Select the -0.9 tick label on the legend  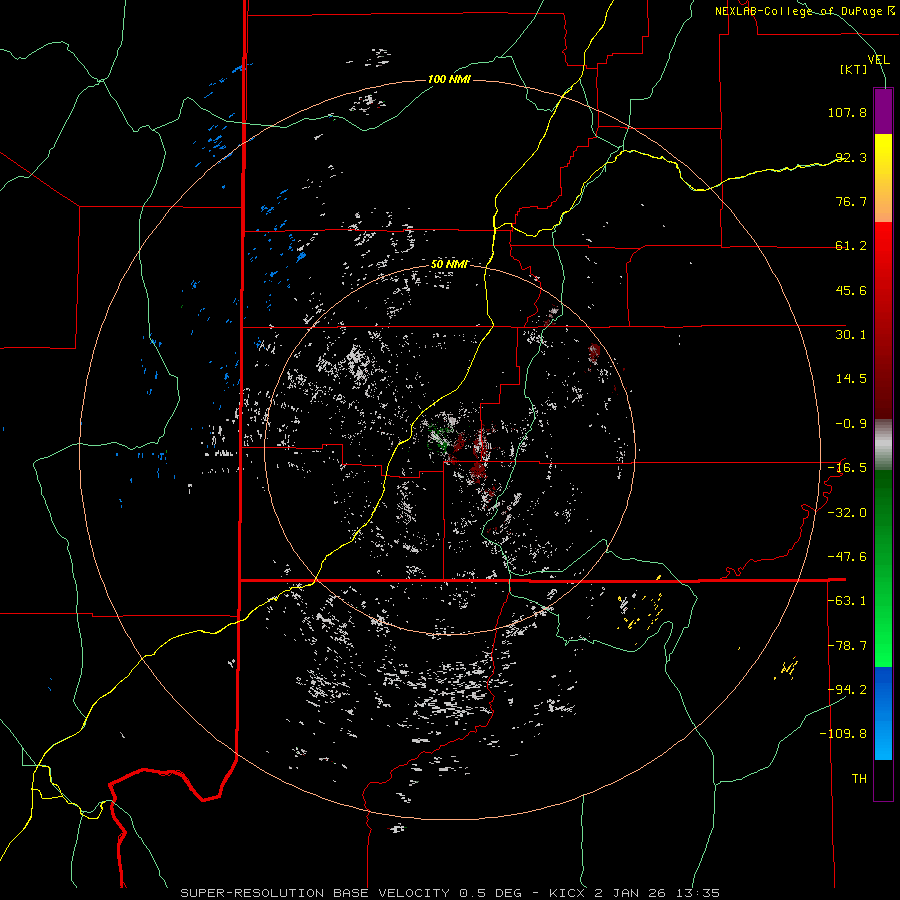click(851, 423)
